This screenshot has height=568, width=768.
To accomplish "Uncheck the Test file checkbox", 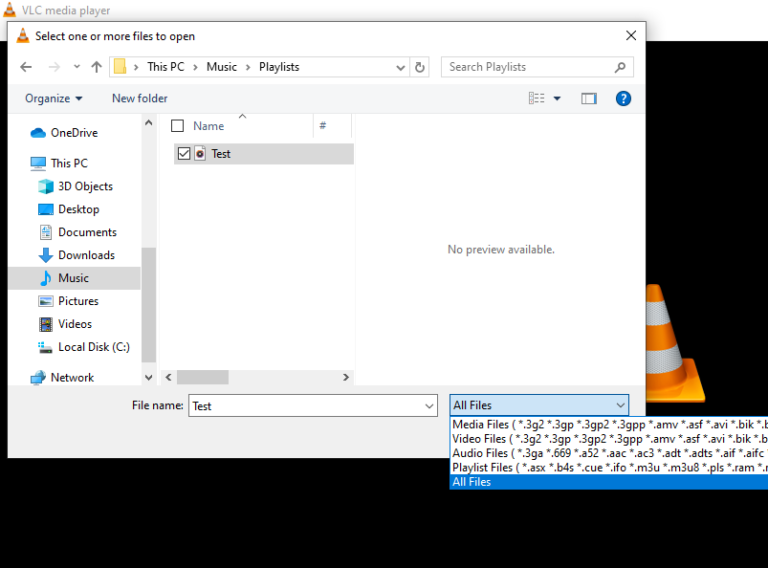I will pyautogui.click(x=183, y=154).
